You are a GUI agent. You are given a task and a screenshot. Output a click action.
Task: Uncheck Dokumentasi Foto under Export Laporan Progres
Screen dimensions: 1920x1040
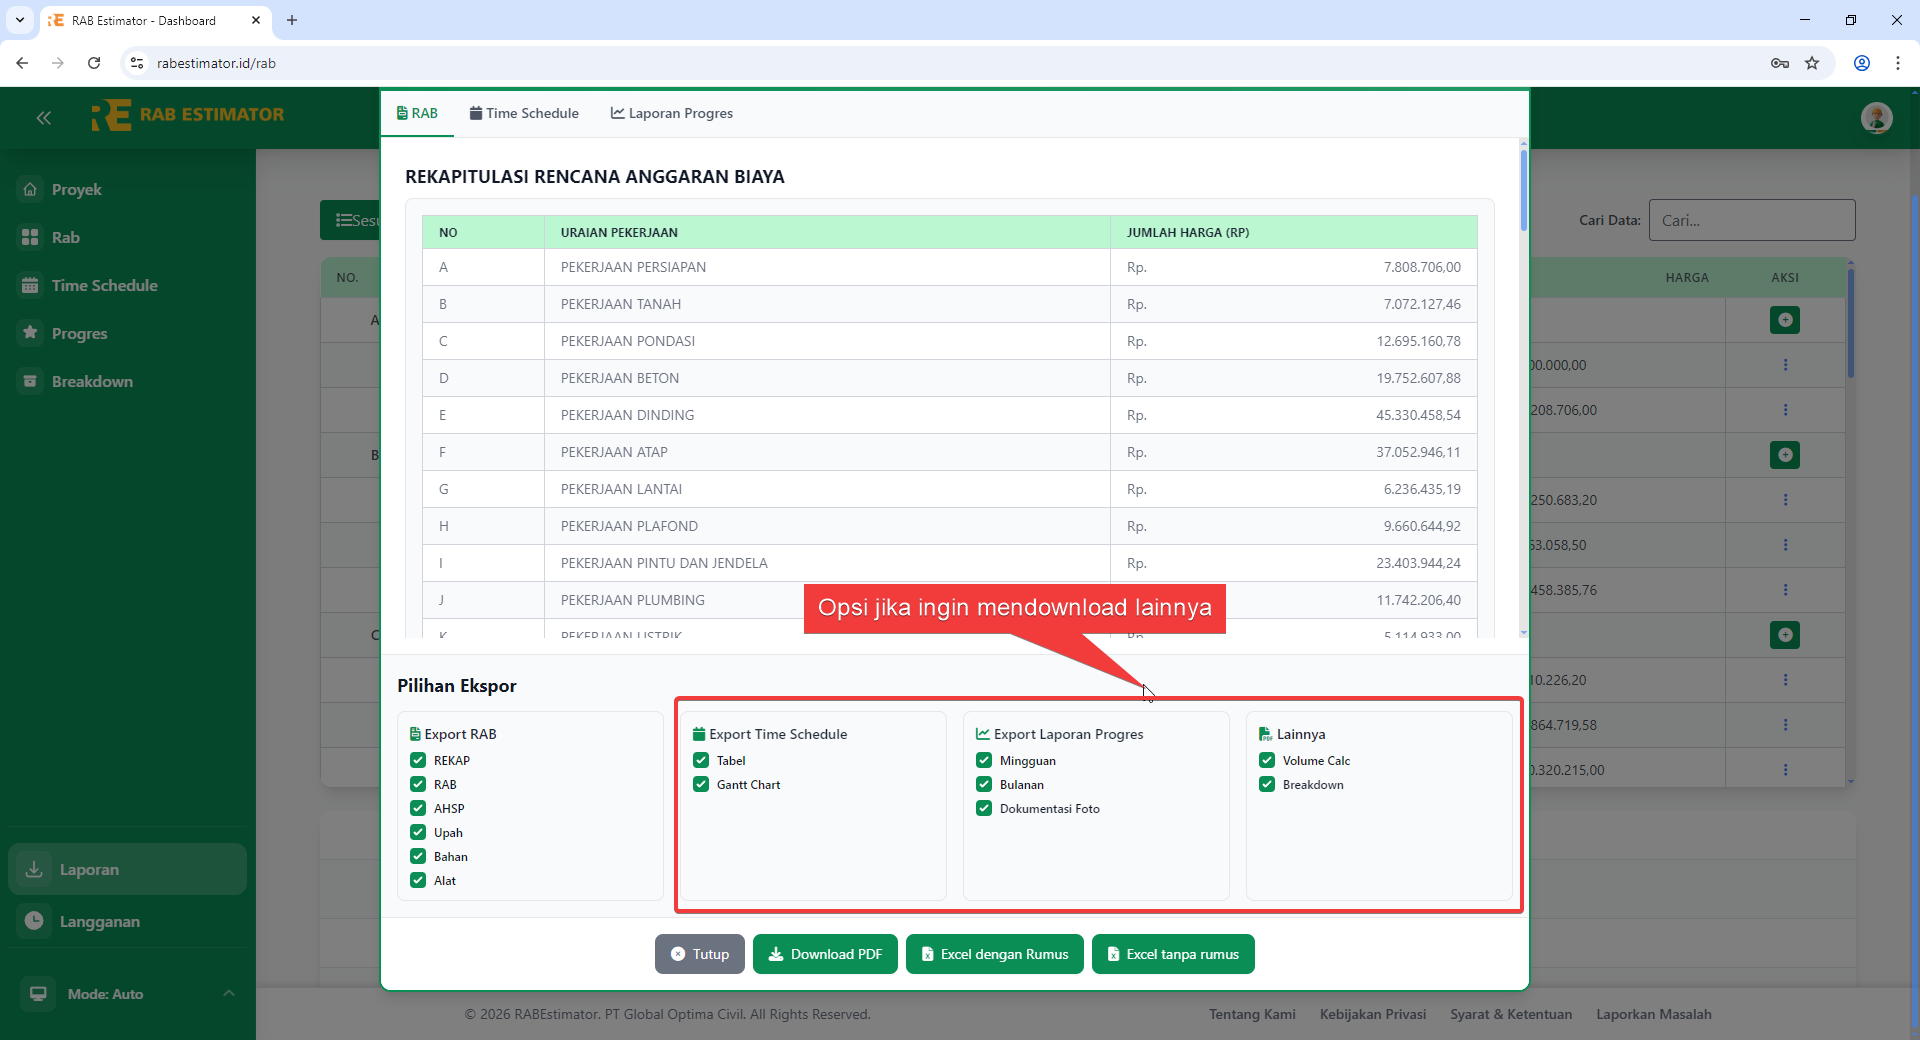[984, 808]
